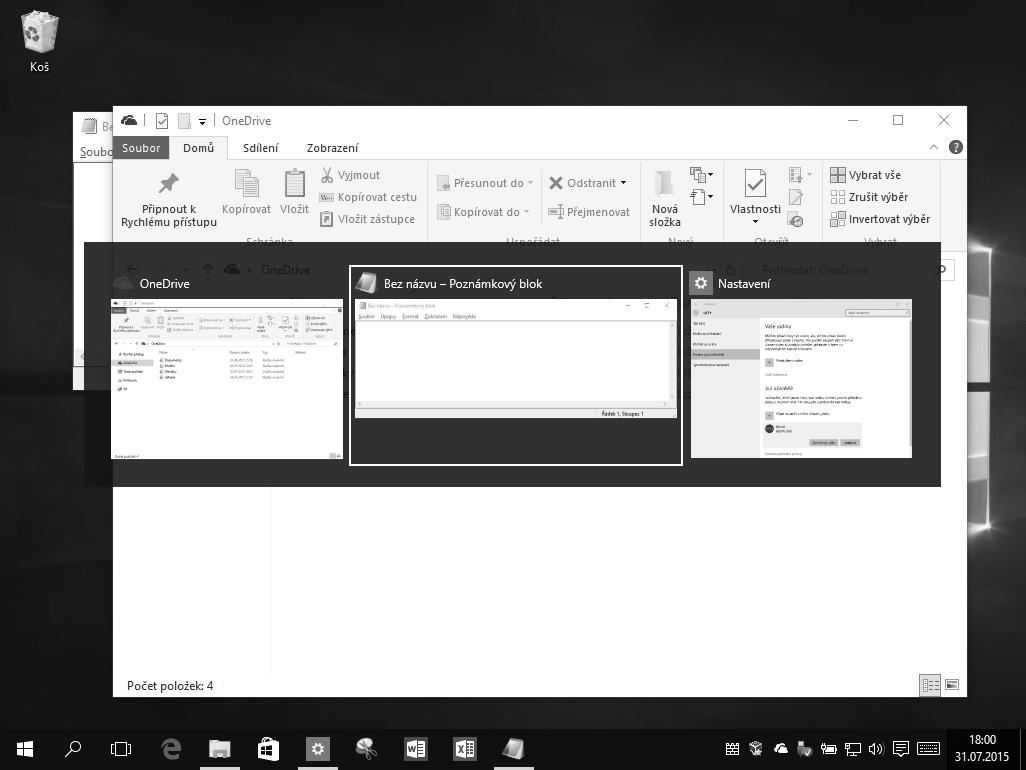Open the Přesunout do dropdown
The width and height of the screenshot is (1026, 770).
click(x=485, y=183)
